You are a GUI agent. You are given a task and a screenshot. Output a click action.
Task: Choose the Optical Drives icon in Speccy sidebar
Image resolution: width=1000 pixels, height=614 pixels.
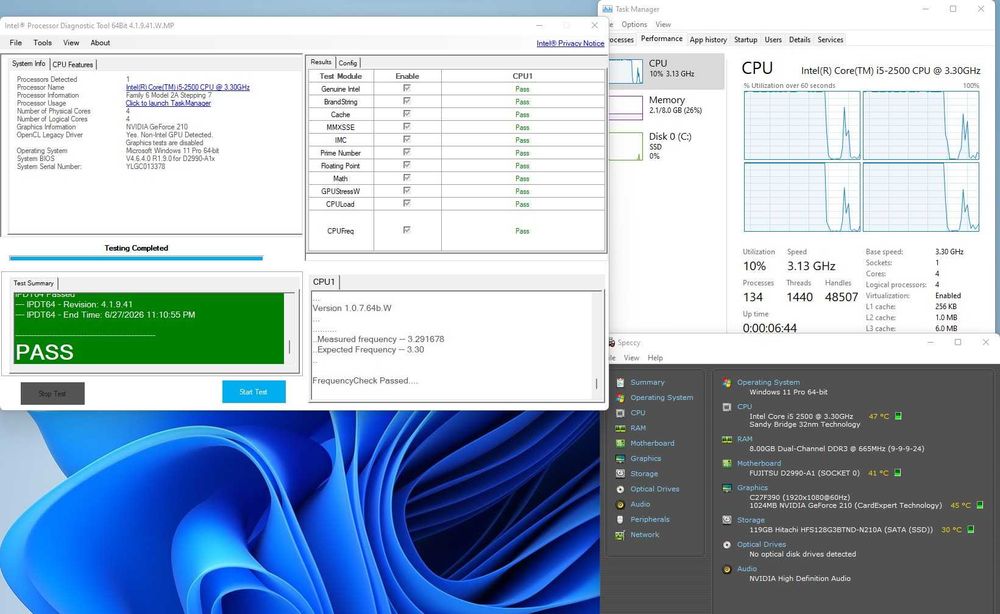click(x=620, y=489)
